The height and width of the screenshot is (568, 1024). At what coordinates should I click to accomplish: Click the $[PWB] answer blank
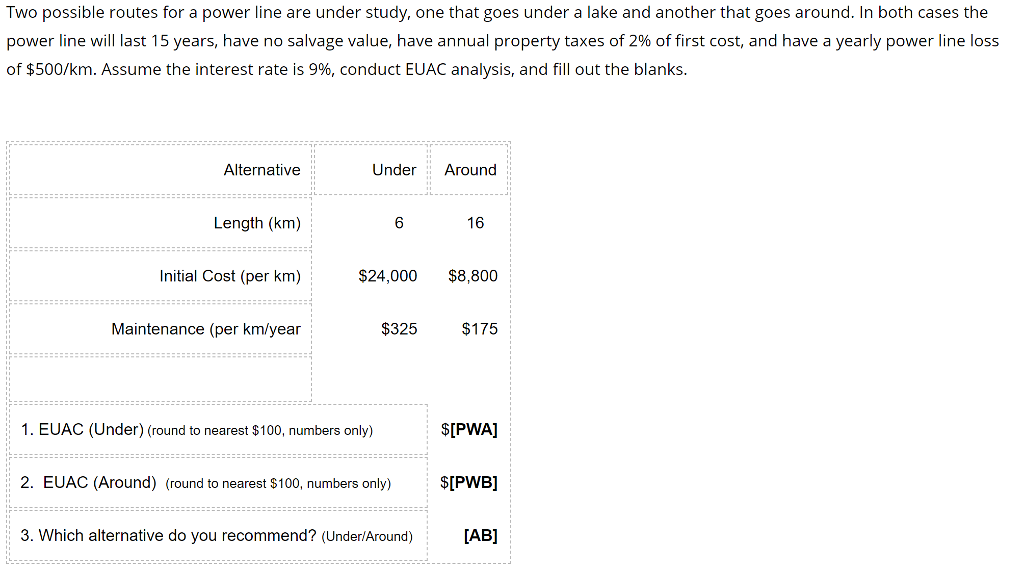click(x=469, y=482)
